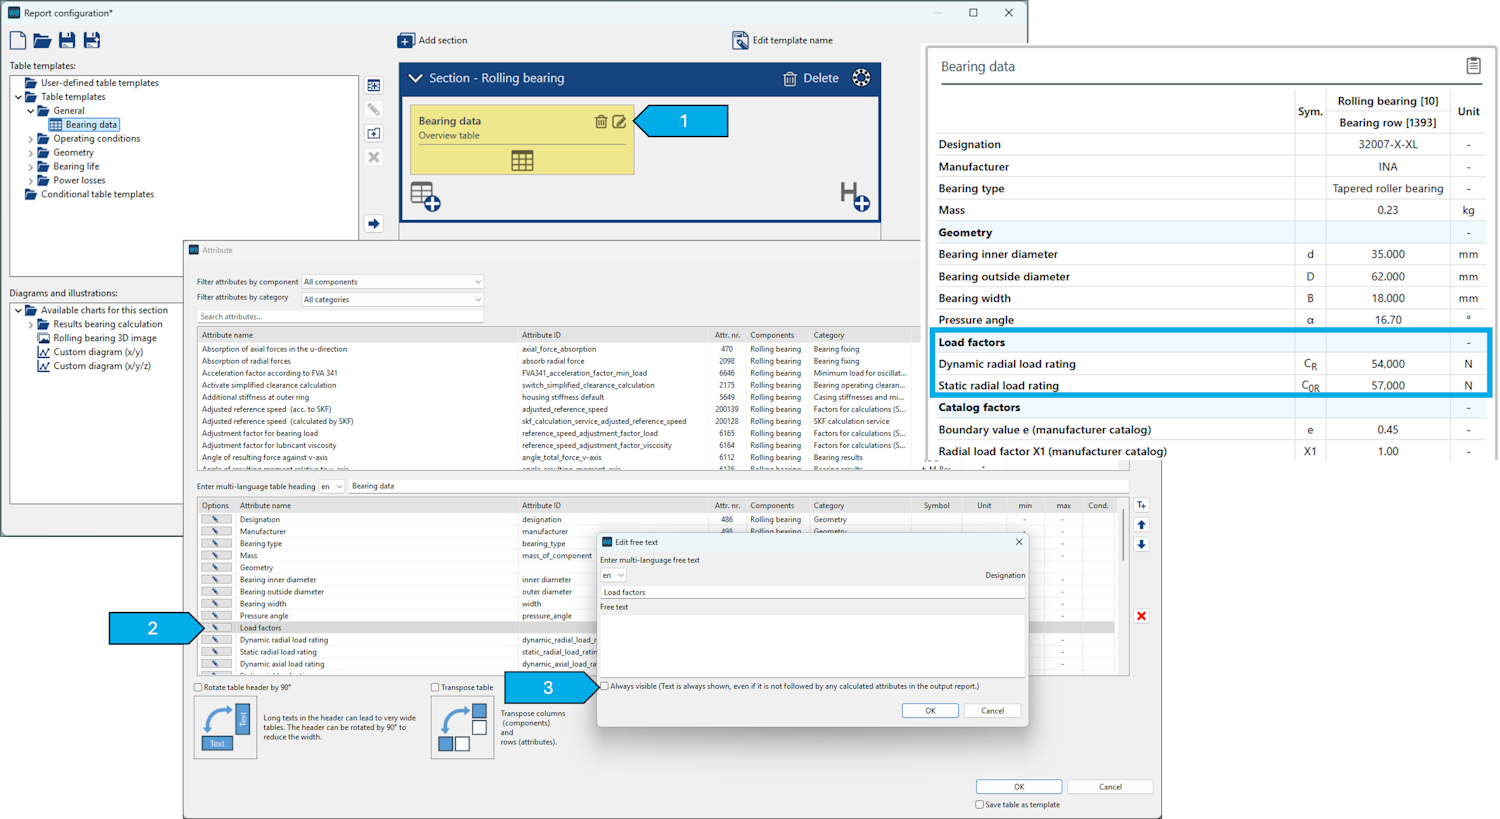The width and height of the screenshot is (1500, 819).
Task: Select the Conditional table templates folder
Action: 97,194
